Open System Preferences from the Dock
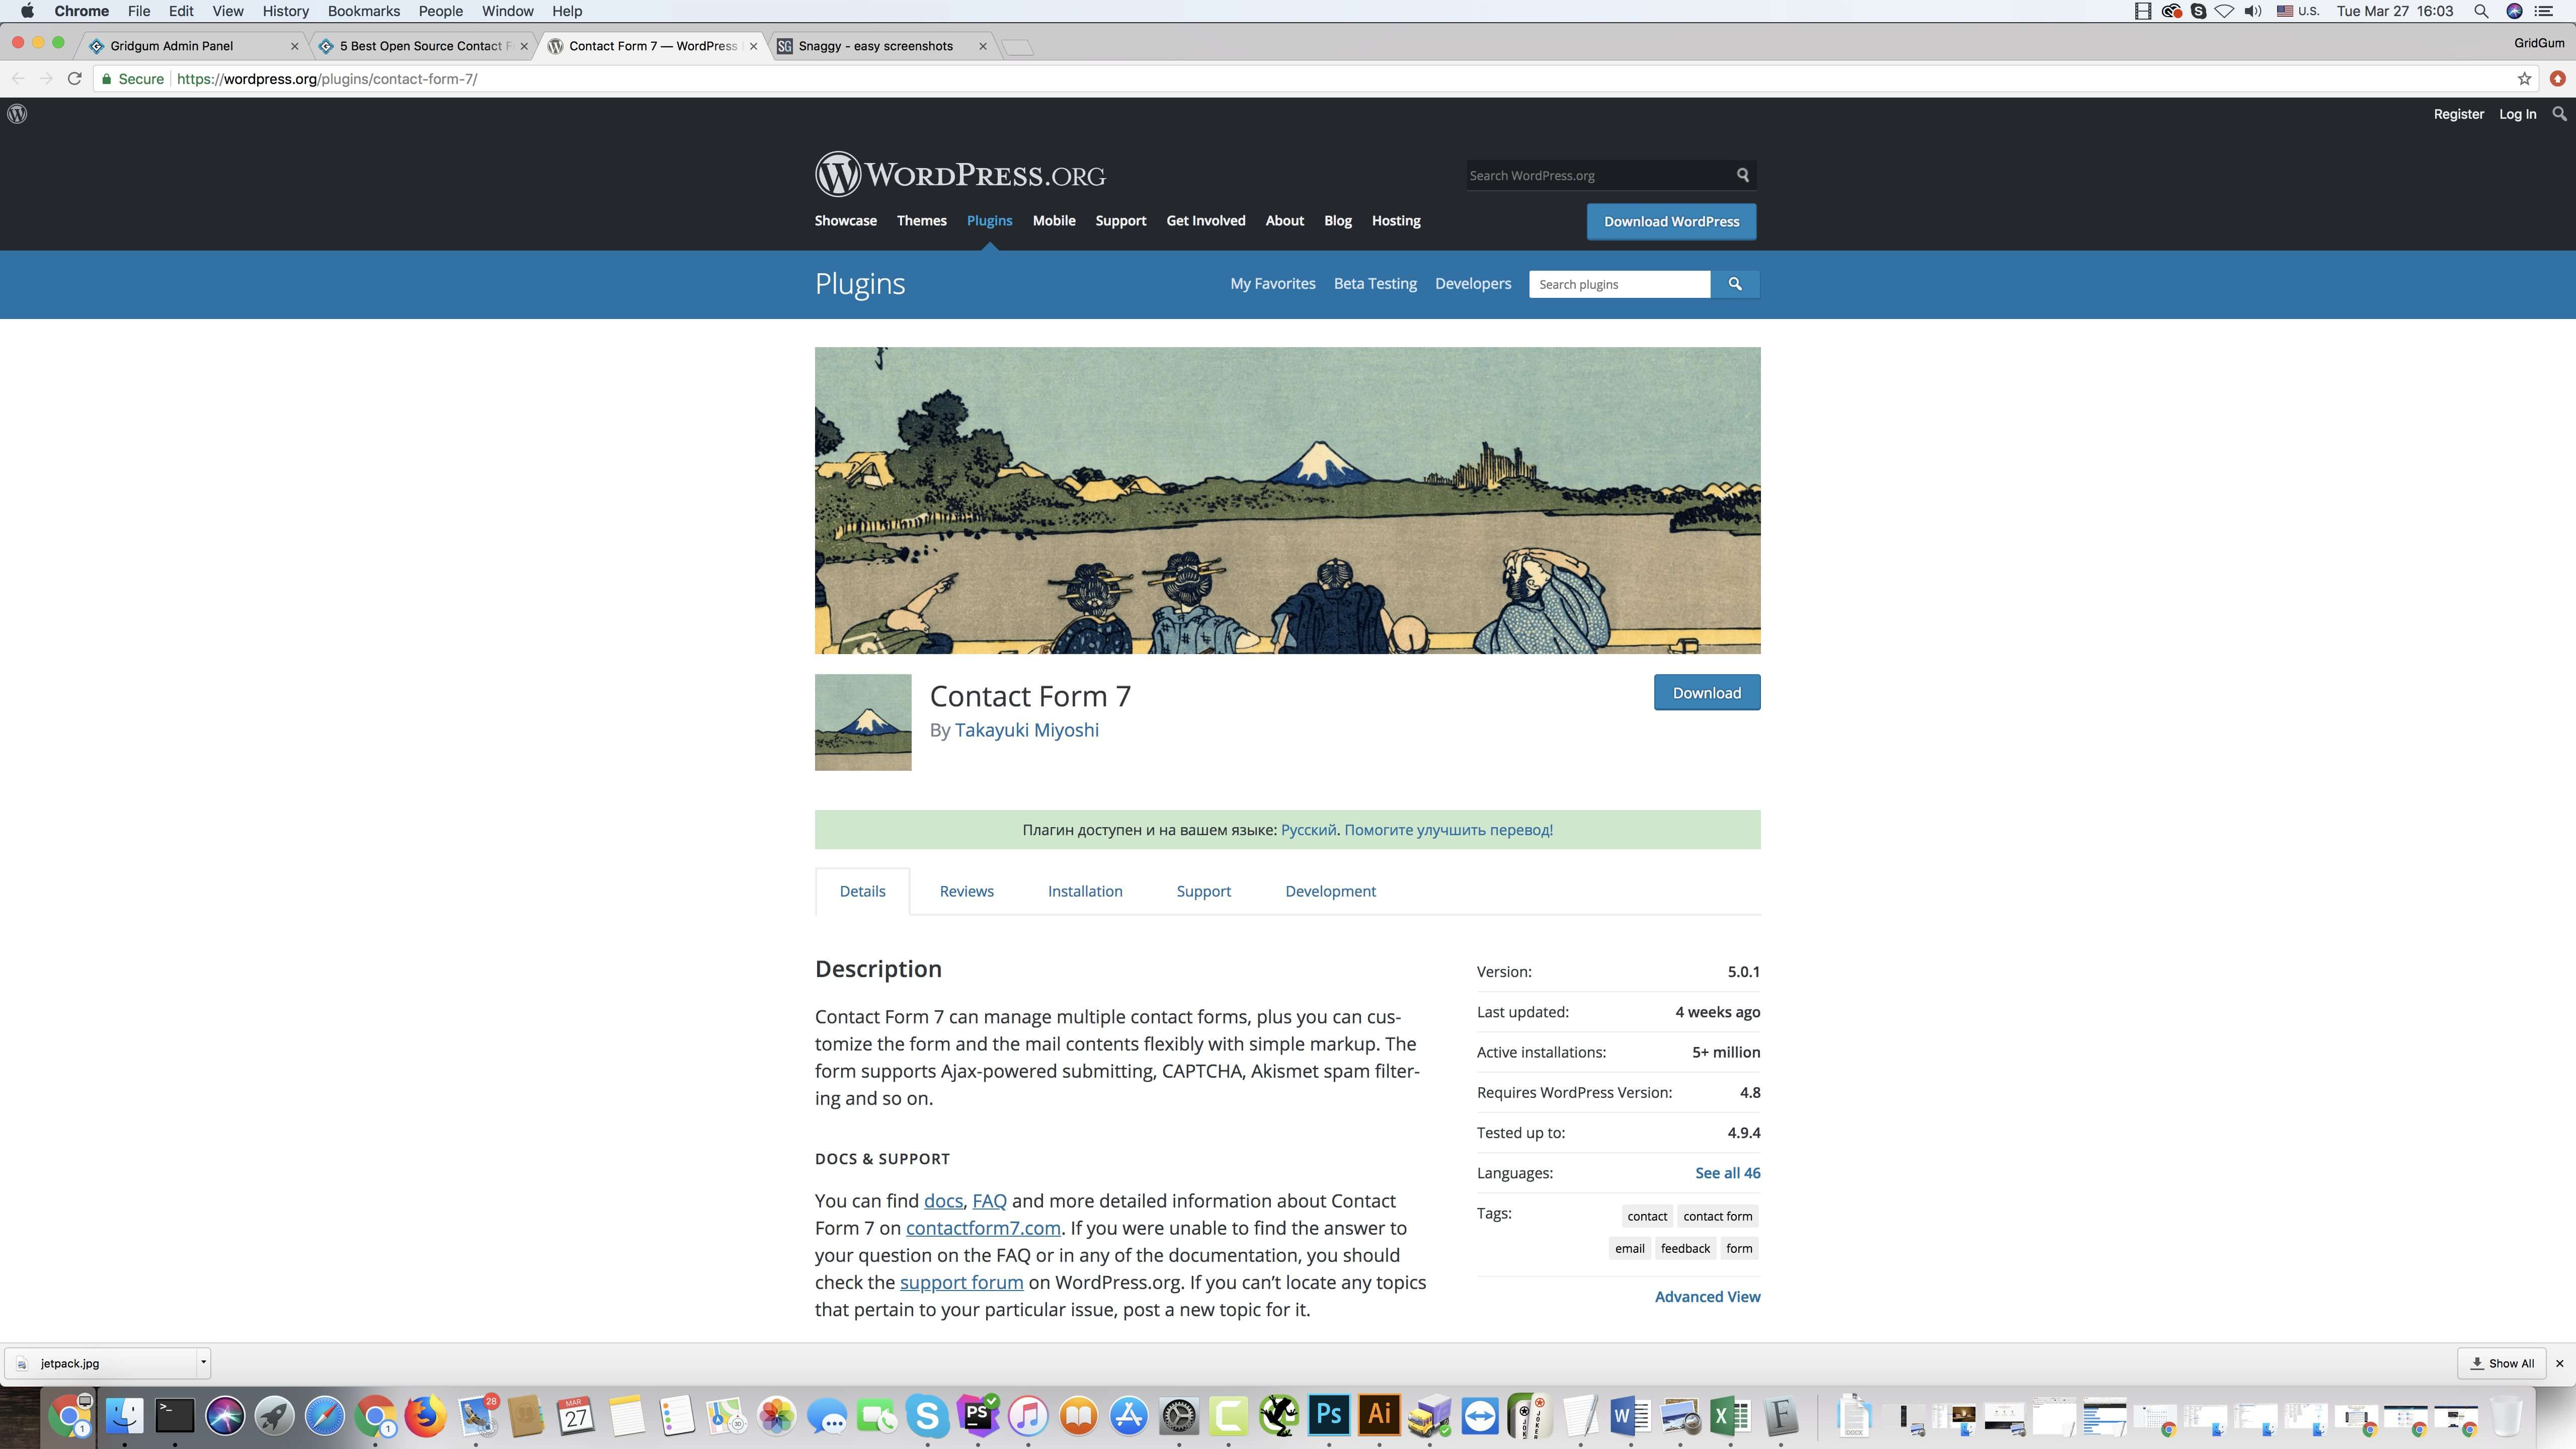Screen dimensions: 2576x1449 [x=1179, y=1416]
